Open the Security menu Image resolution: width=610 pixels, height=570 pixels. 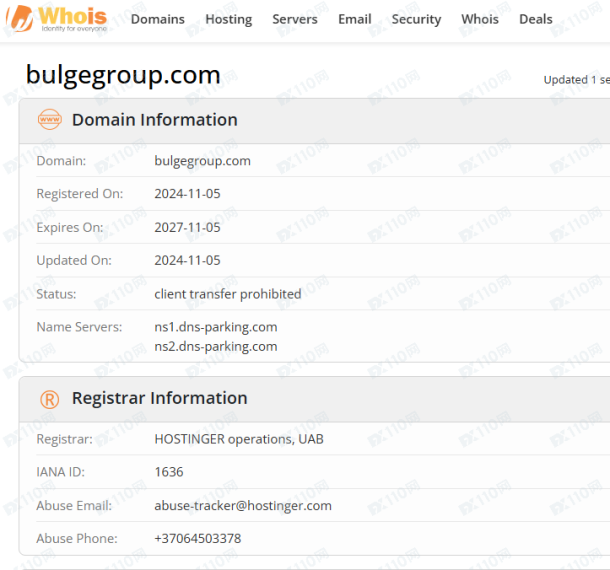(x=416, y=19)
